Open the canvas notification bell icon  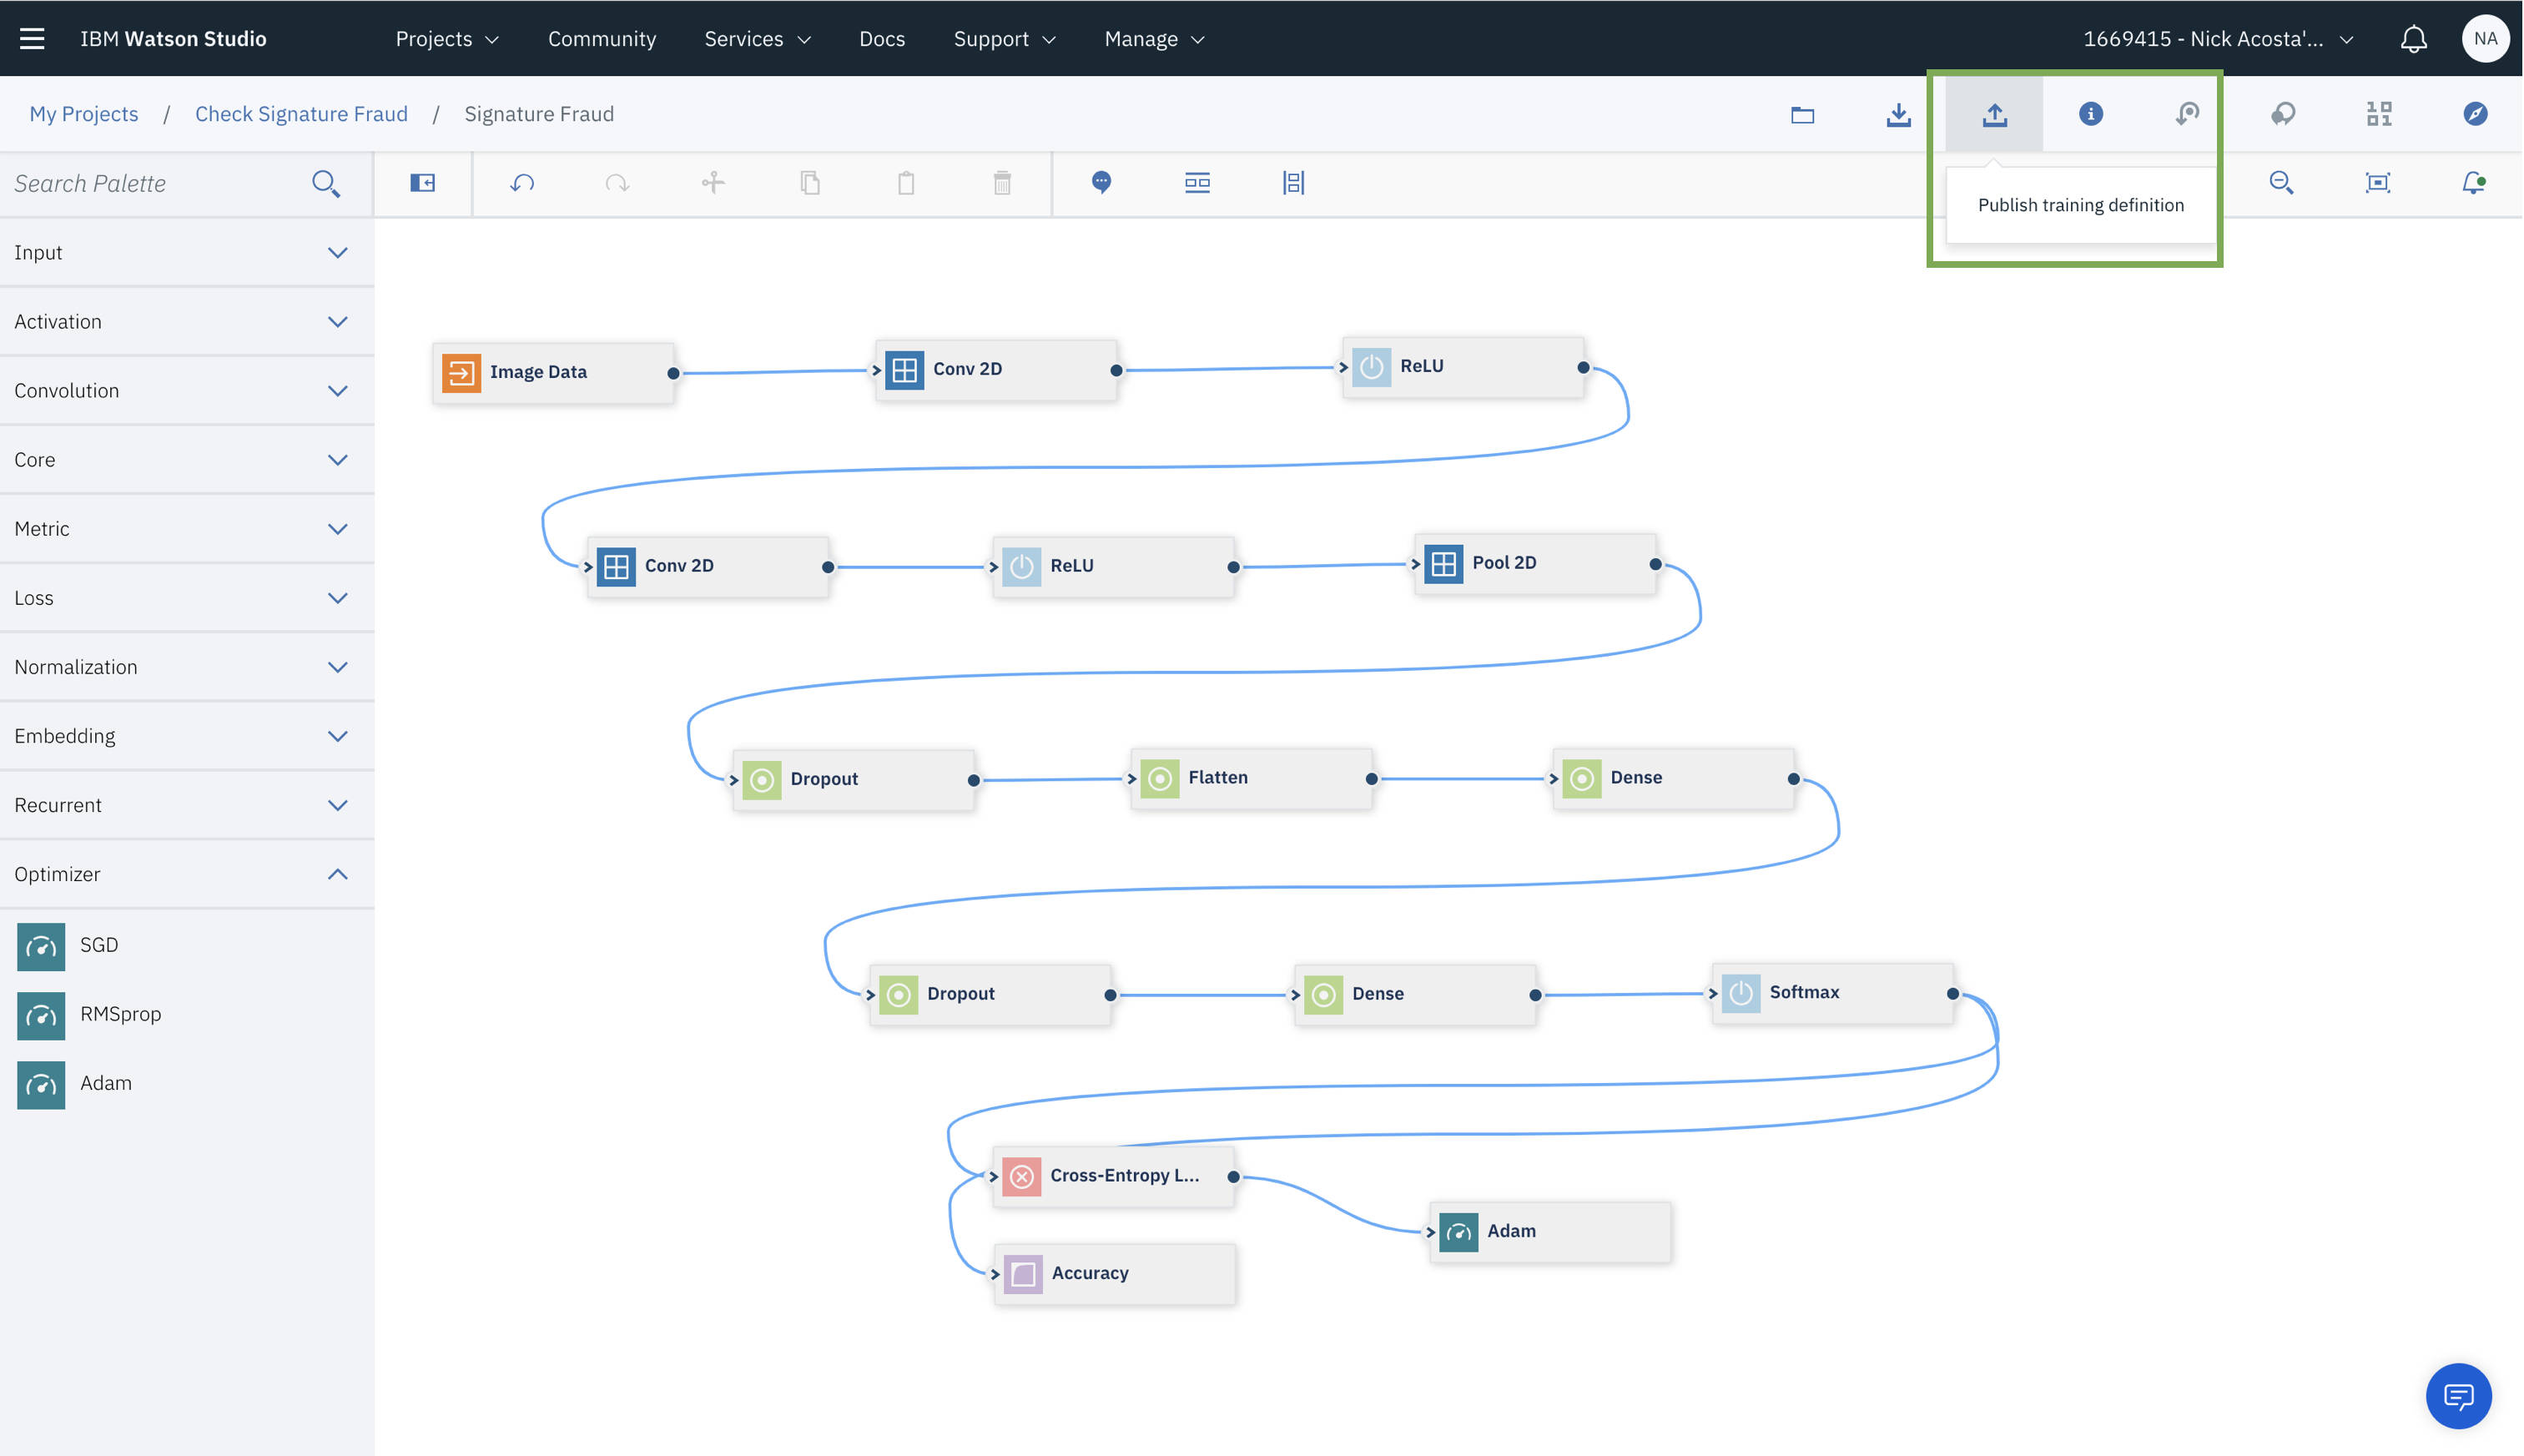point(2473,183)
